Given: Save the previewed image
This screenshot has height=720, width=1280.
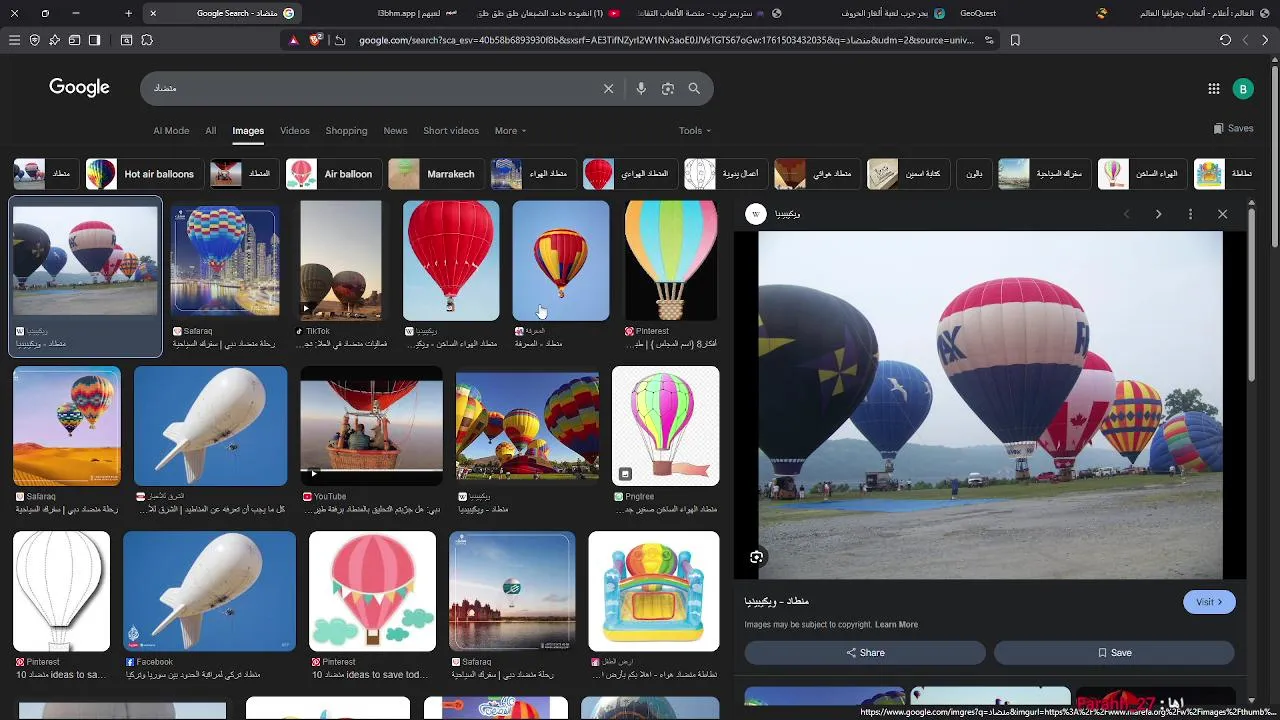Looking at the screenshot, I should (x=1114, y=653).
